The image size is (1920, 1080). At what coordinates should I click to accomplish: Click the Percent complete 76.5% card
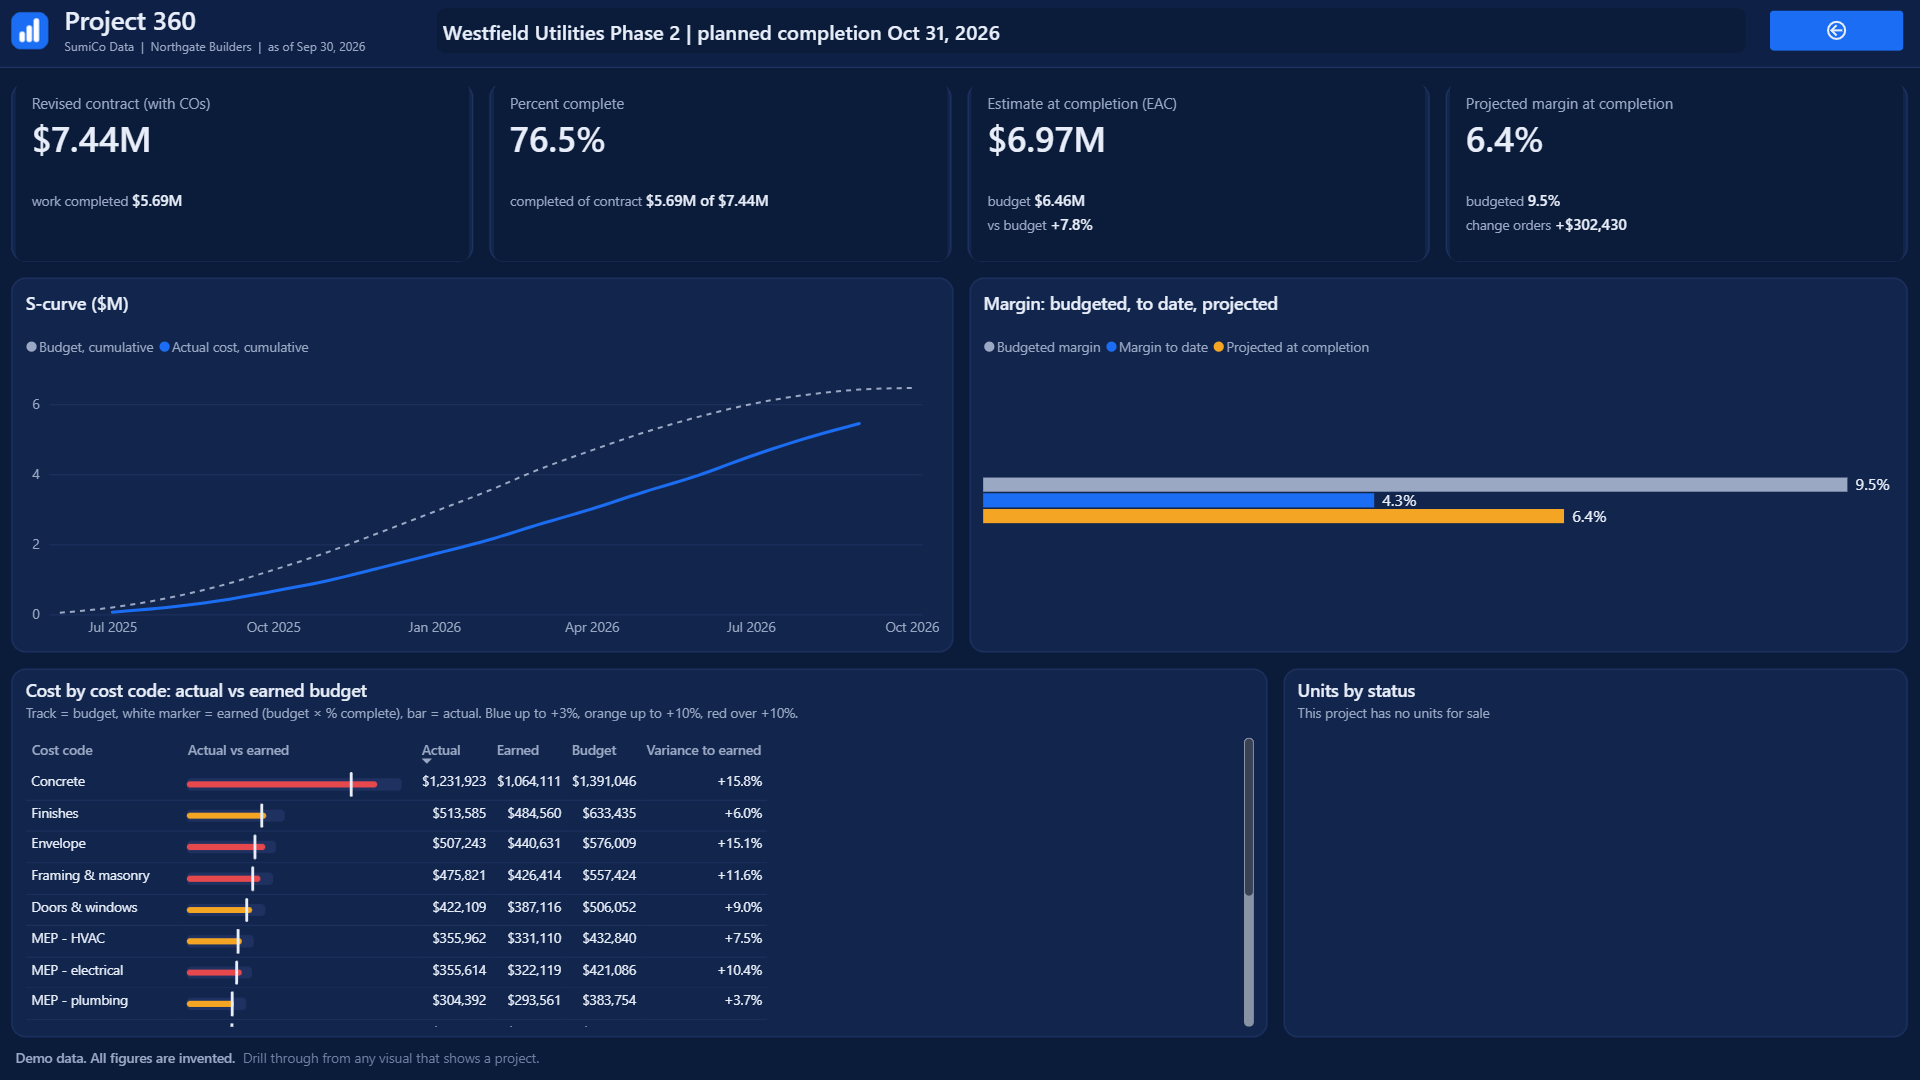pos(720,173)
